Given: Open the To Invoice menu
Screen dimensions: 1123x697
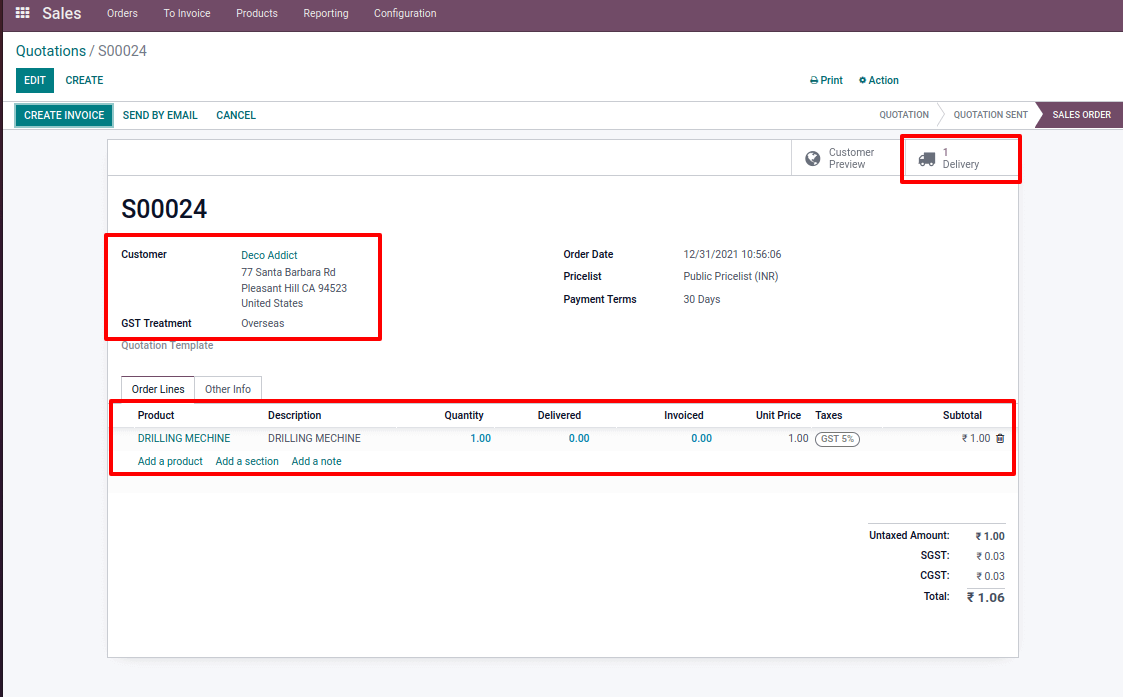Looking at the screenshot, I should click(x=187, y=13).
